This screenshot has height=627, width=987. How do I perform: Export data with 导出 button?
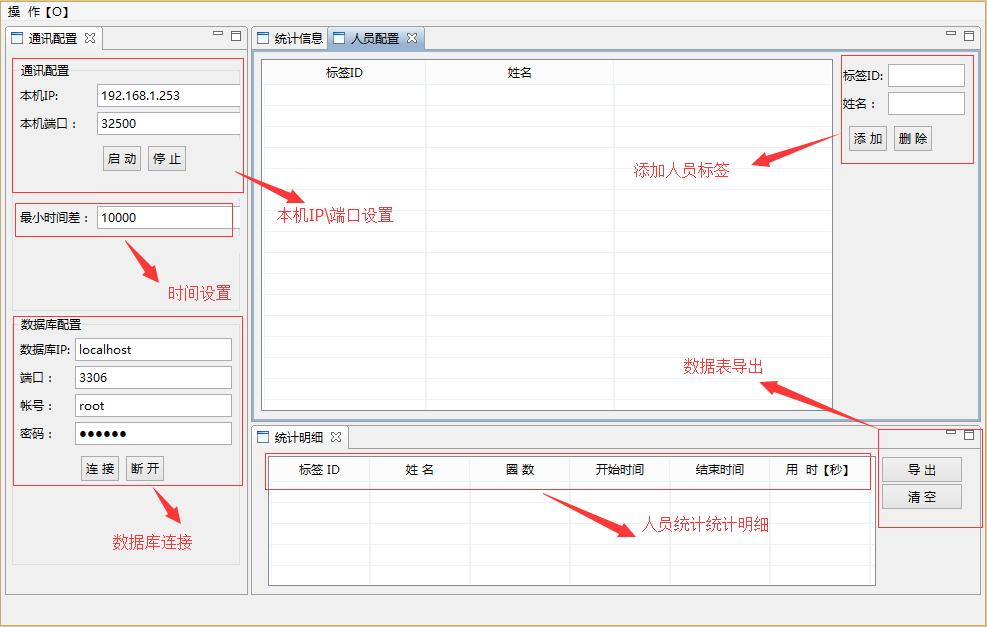tap(922, 470)
